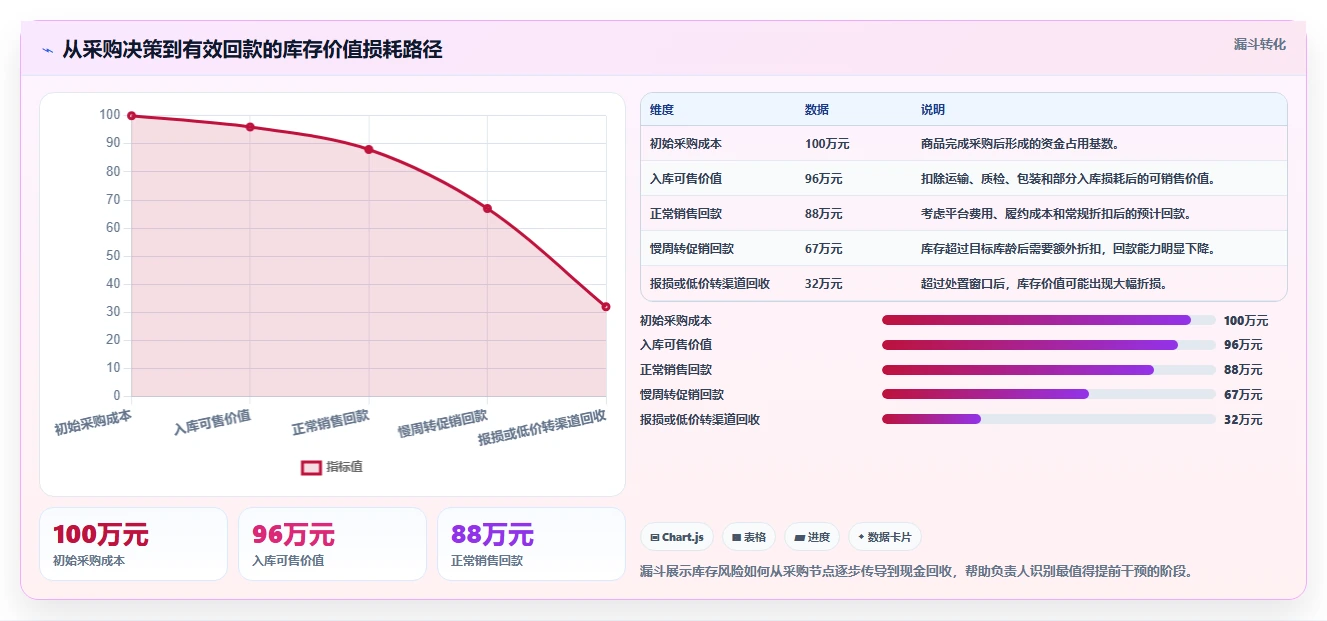Click the footer note starting 漏斗展示库存风险
Viewport: 1327px width, 621px height.
[916, 572]
